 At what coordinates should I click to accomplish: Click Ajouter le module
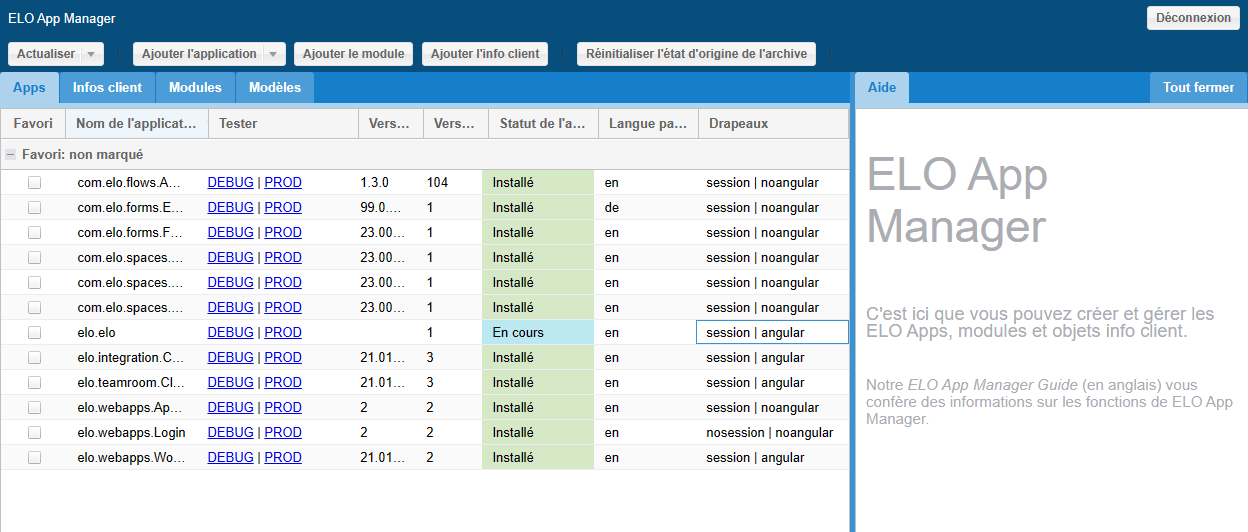(353, 54)
